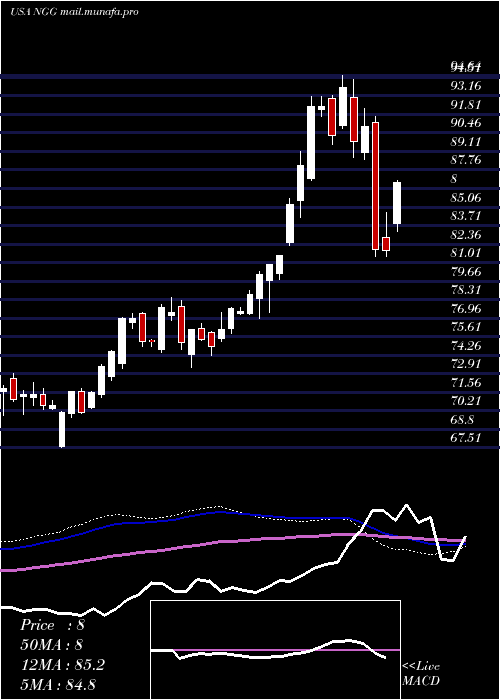Click the 85.06 price axis label

point(466,197)
